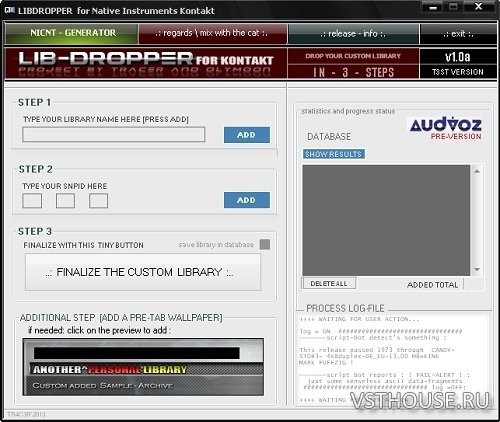Click the DELETE ALL button

coord(329,283)
